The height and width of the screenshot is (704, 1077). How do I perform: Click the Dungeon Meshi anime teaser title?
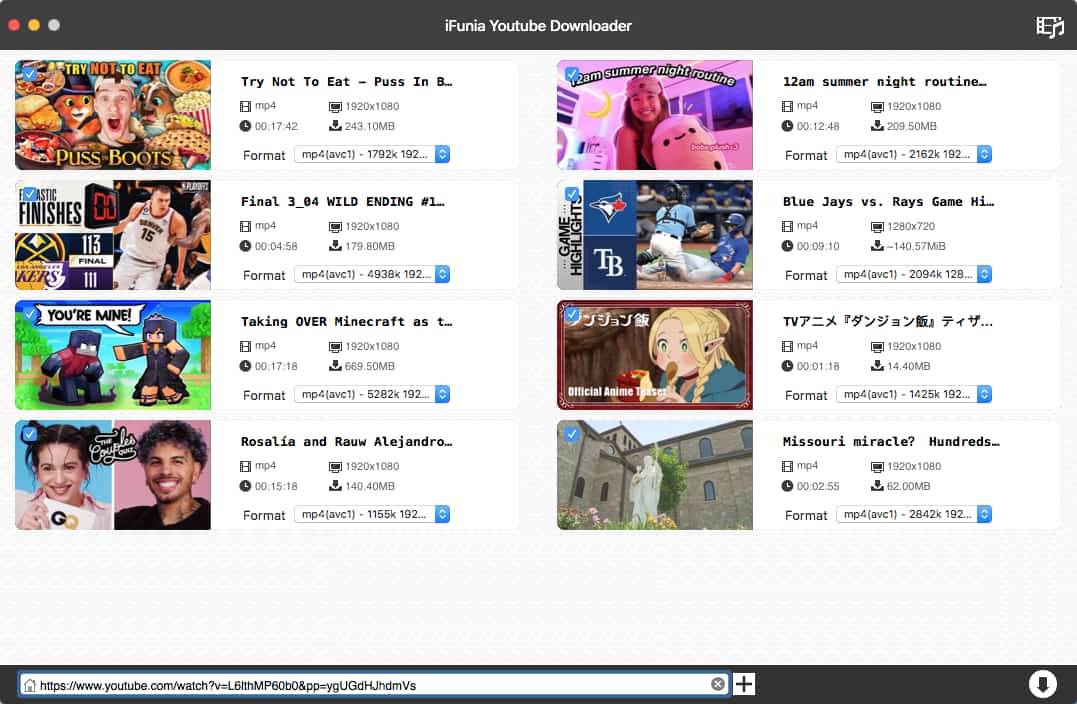click(x=887, y=321)
